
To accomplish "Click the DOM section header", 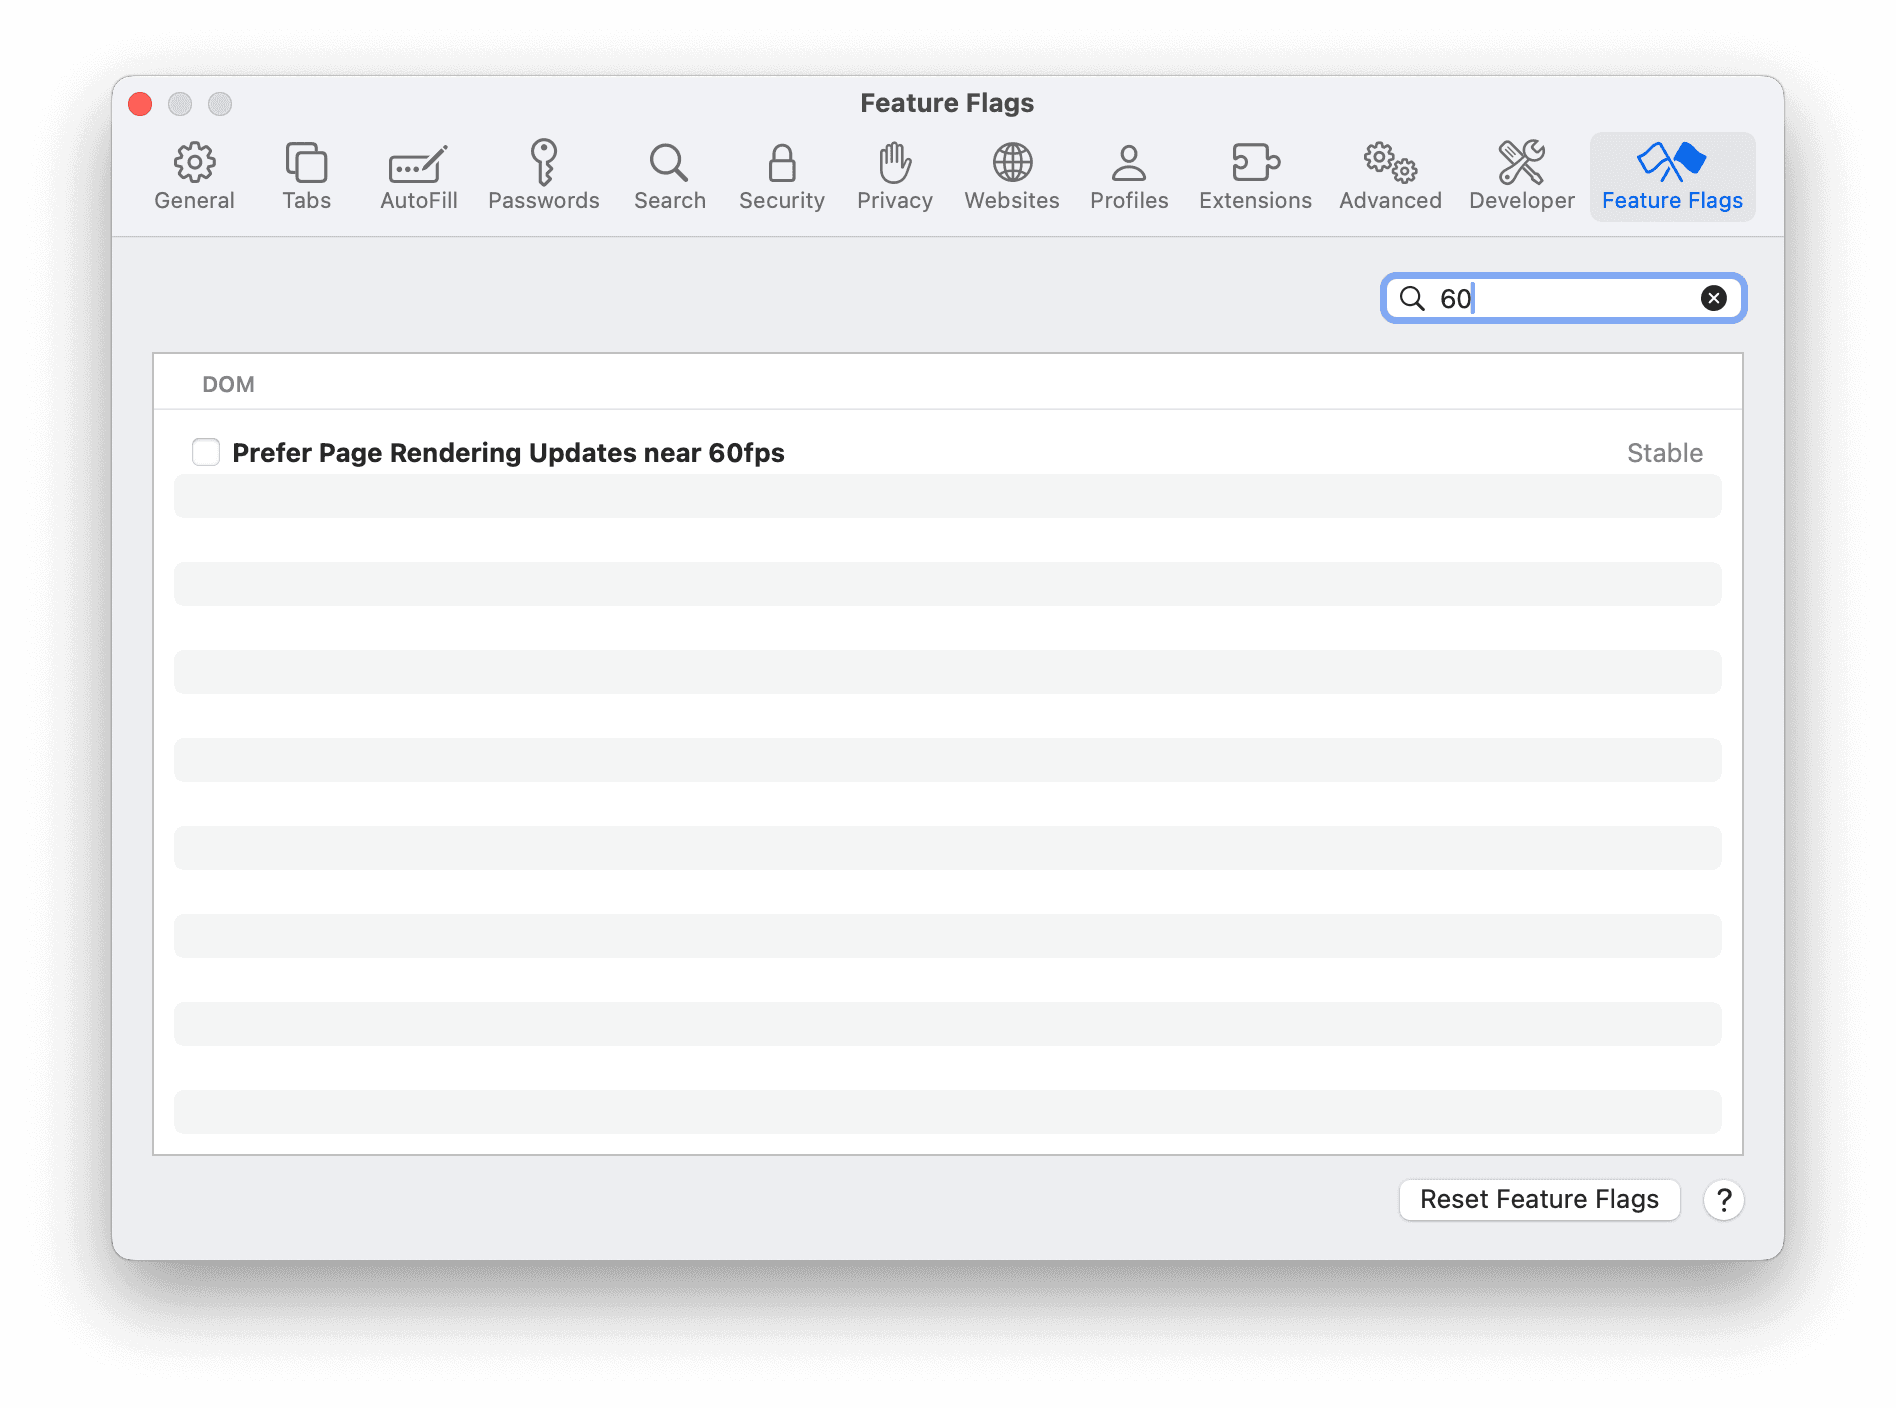I will (x=228, y=383).
